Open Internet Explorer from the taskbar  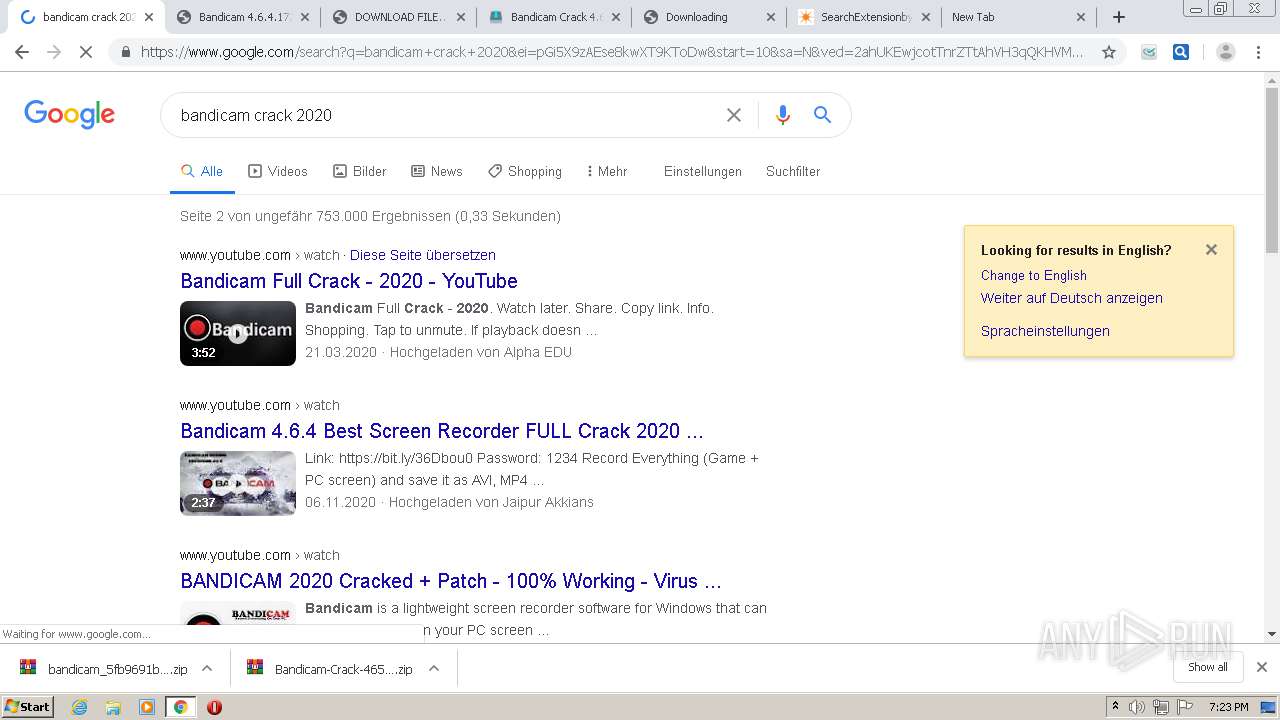point(80,707)
